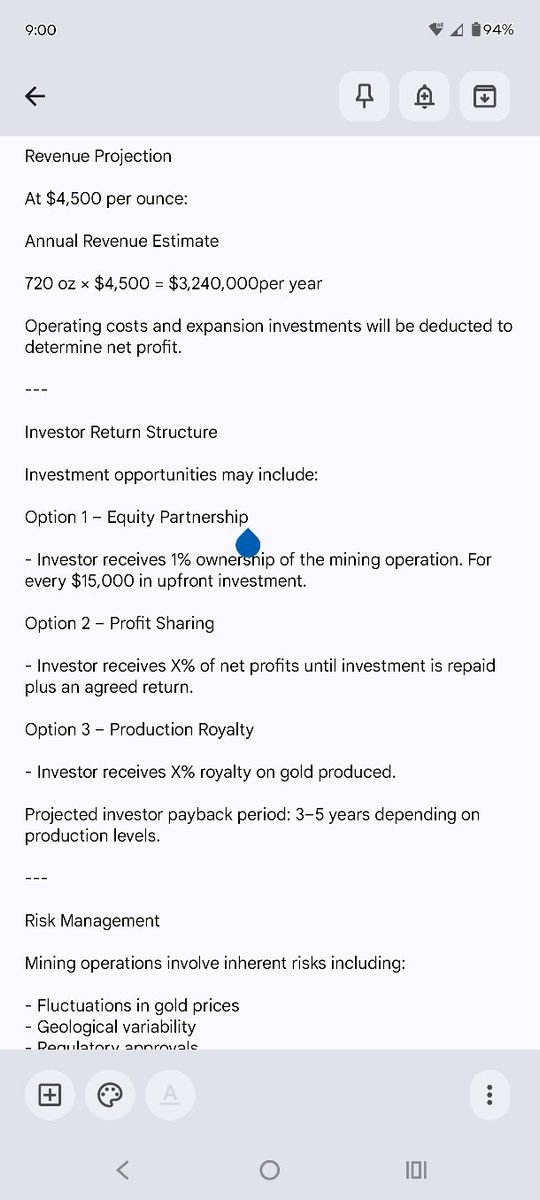Tap the 'Option 3 – Production Royalty' line
Screen dimensions: 540x1200
pyautogui.click(x=139, y=729)
